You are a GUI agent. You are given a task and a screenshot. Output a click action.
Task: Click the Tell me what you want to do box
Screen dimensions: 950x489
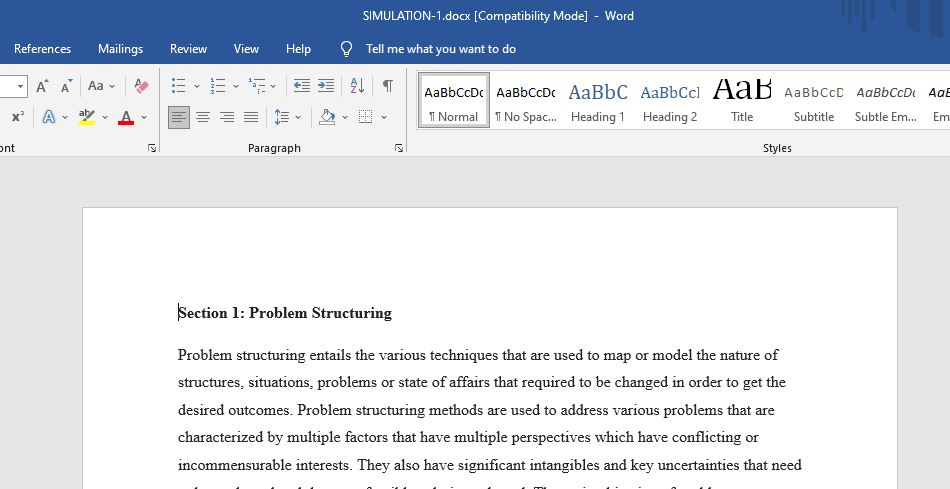440,49
